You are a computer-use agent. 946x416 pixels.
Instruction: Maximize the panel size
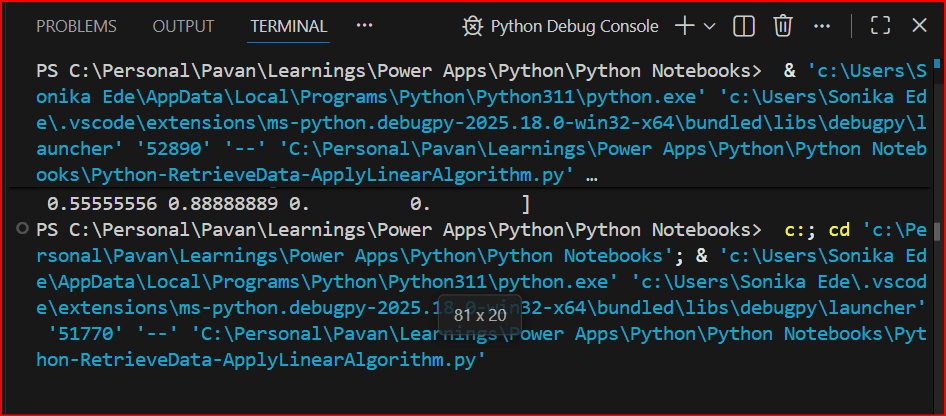[x=880, y=26]
